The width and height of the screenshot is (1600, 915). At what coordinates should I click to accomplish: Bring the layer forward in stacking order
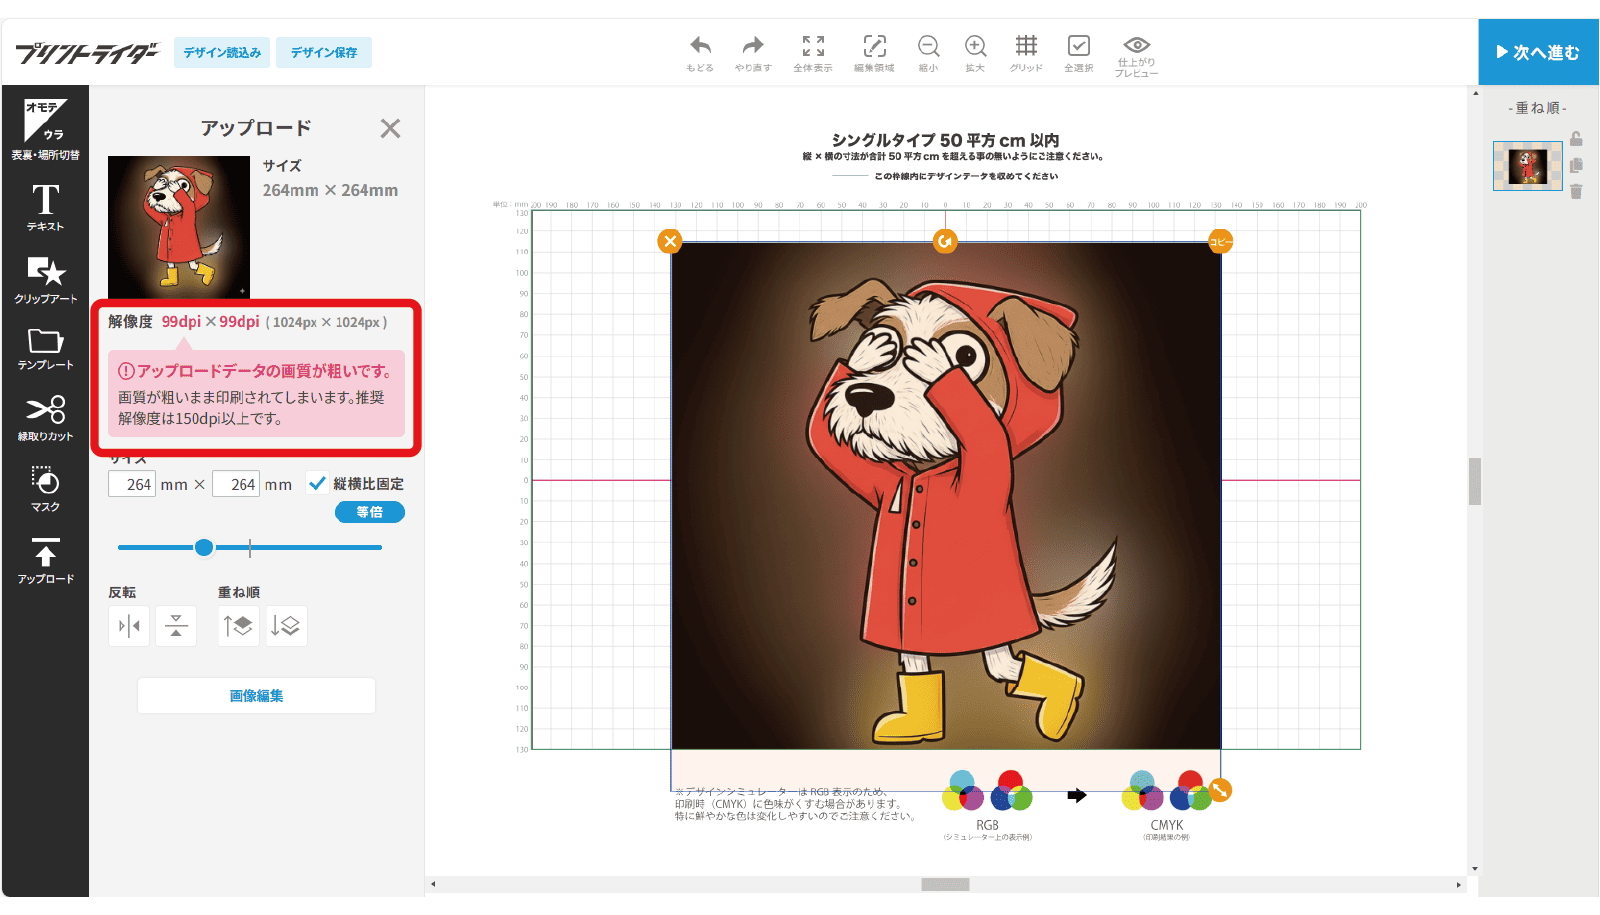[238, 626]
